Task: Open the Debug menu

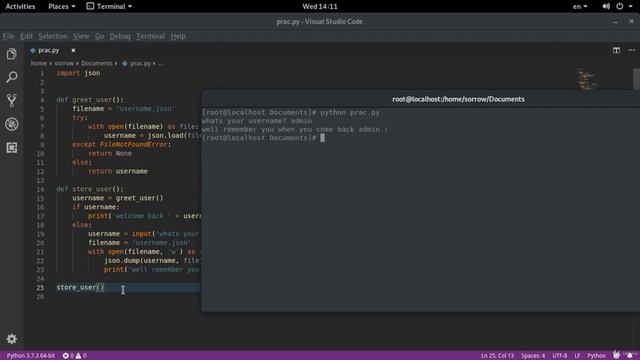Action: [120, 36]
